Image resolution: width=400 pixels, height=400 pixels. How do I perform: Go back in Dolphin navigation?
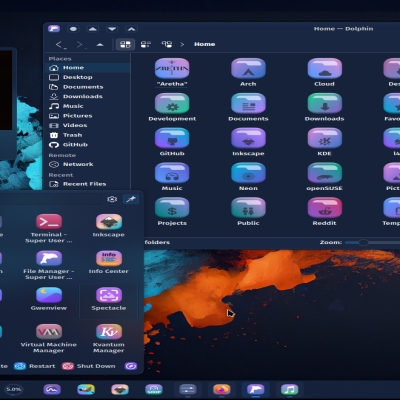tap(60, 44)
